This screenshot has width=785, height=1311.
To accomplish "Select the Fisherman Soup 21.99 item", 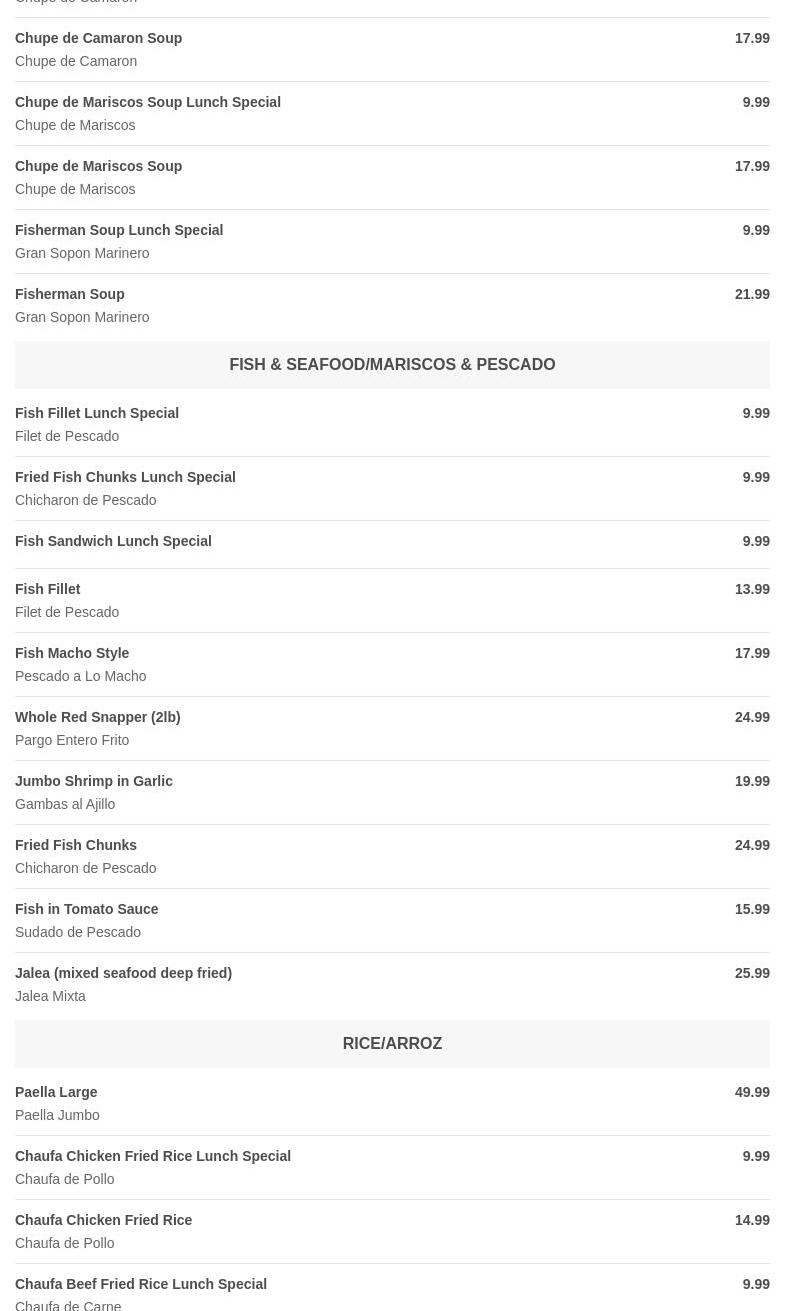I will click(70, 294).
